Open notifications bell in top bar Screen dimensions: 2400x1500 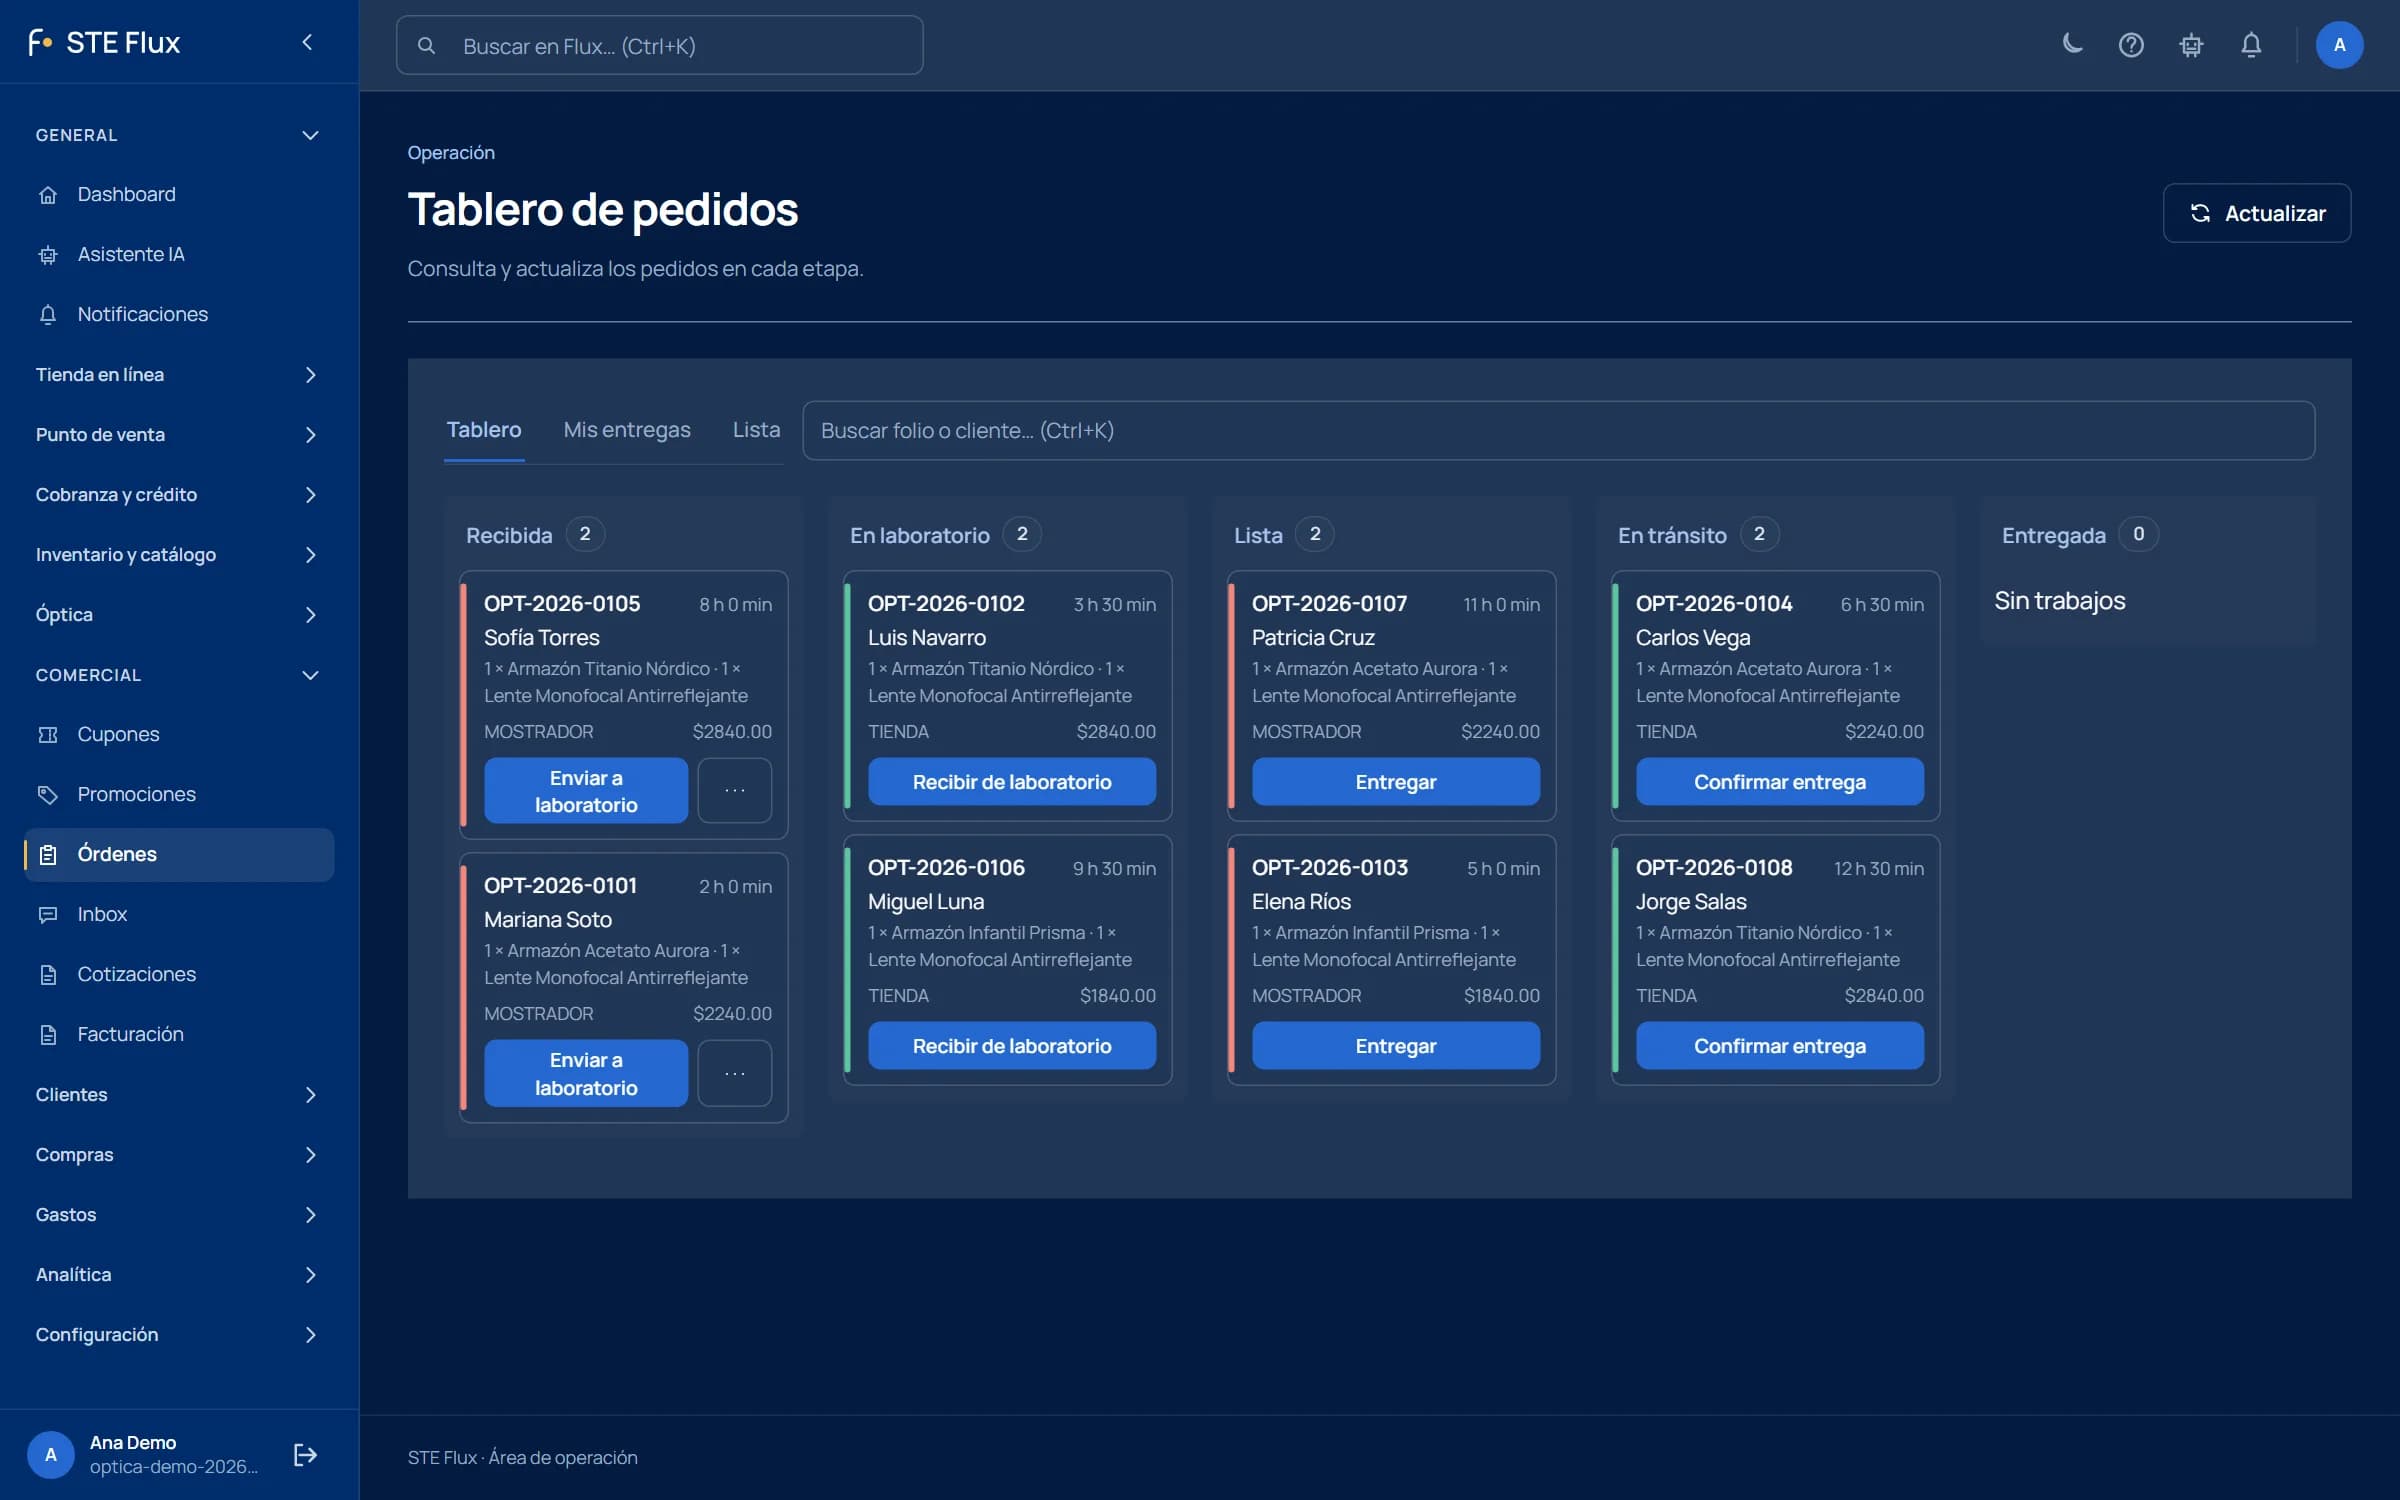[2251, 44]
